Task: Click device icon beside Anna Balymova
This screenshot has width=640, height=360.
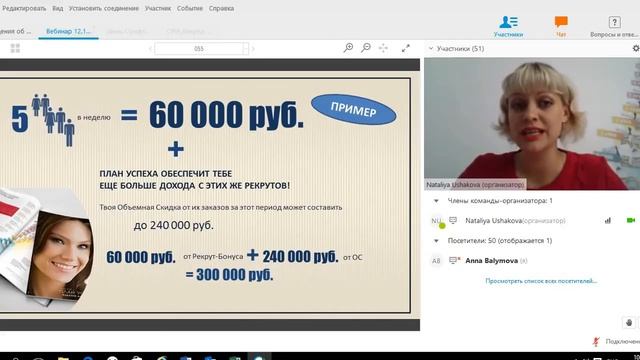Action: pos(454,260)
